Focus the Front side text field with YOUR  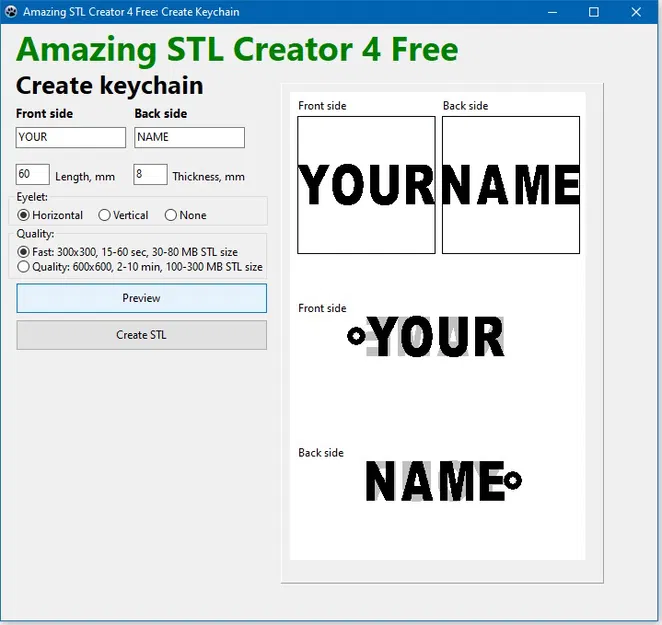(x=71, y=138)
